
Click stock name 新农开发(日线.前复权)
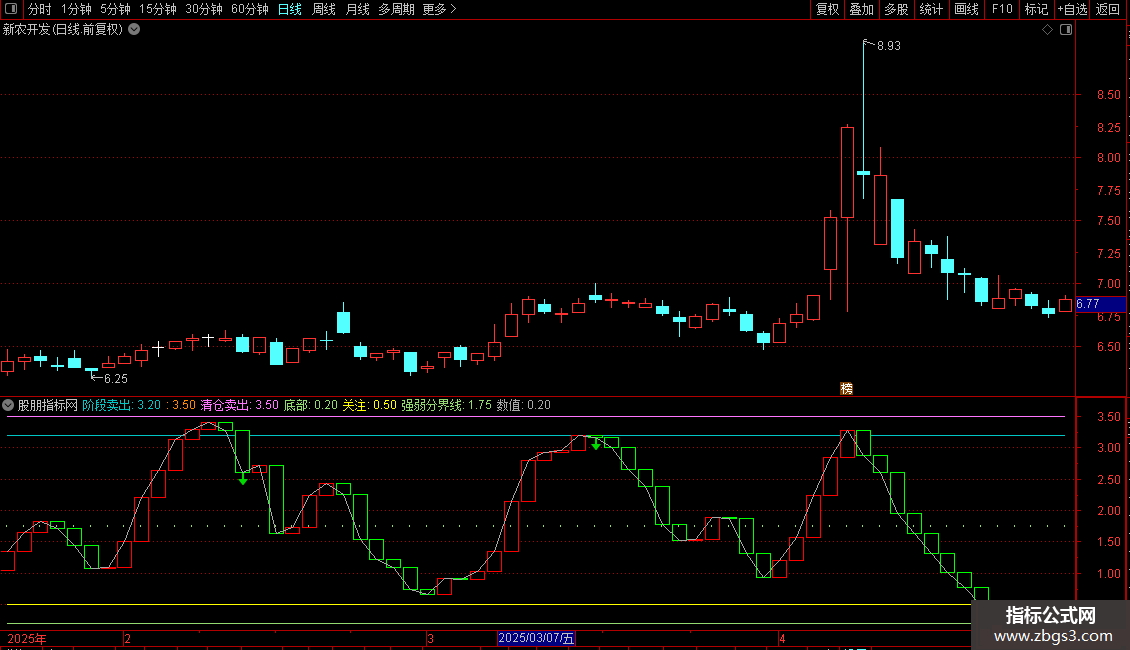pos(63,30)
